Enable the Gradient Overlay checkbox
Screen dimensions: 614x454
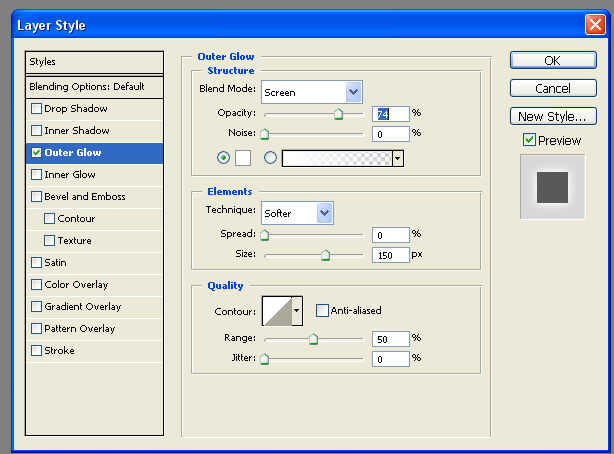coord(36,306)
